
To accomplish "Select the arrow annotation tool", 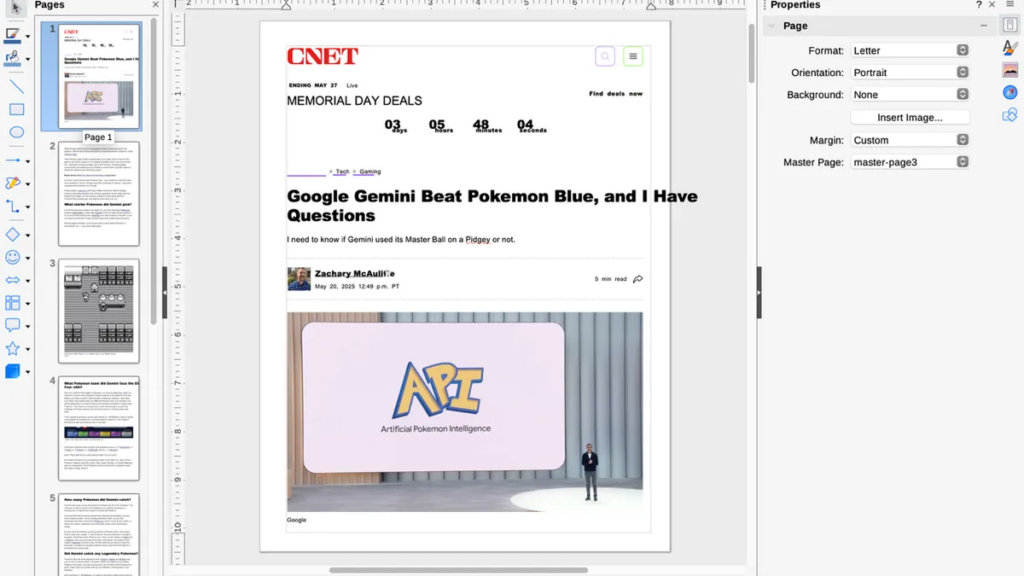I will [14, 157].
